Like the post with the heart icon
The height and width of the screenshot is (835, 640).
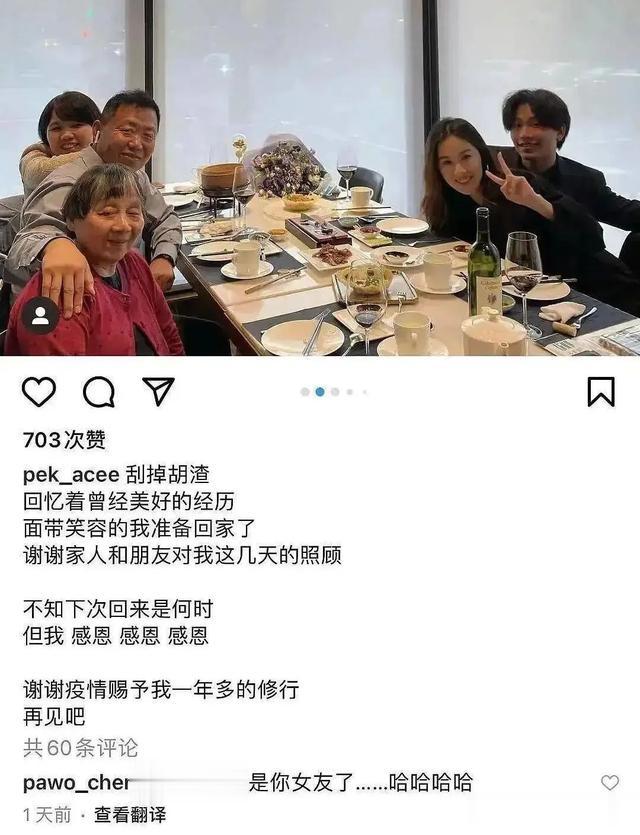(x=39, y=392)
